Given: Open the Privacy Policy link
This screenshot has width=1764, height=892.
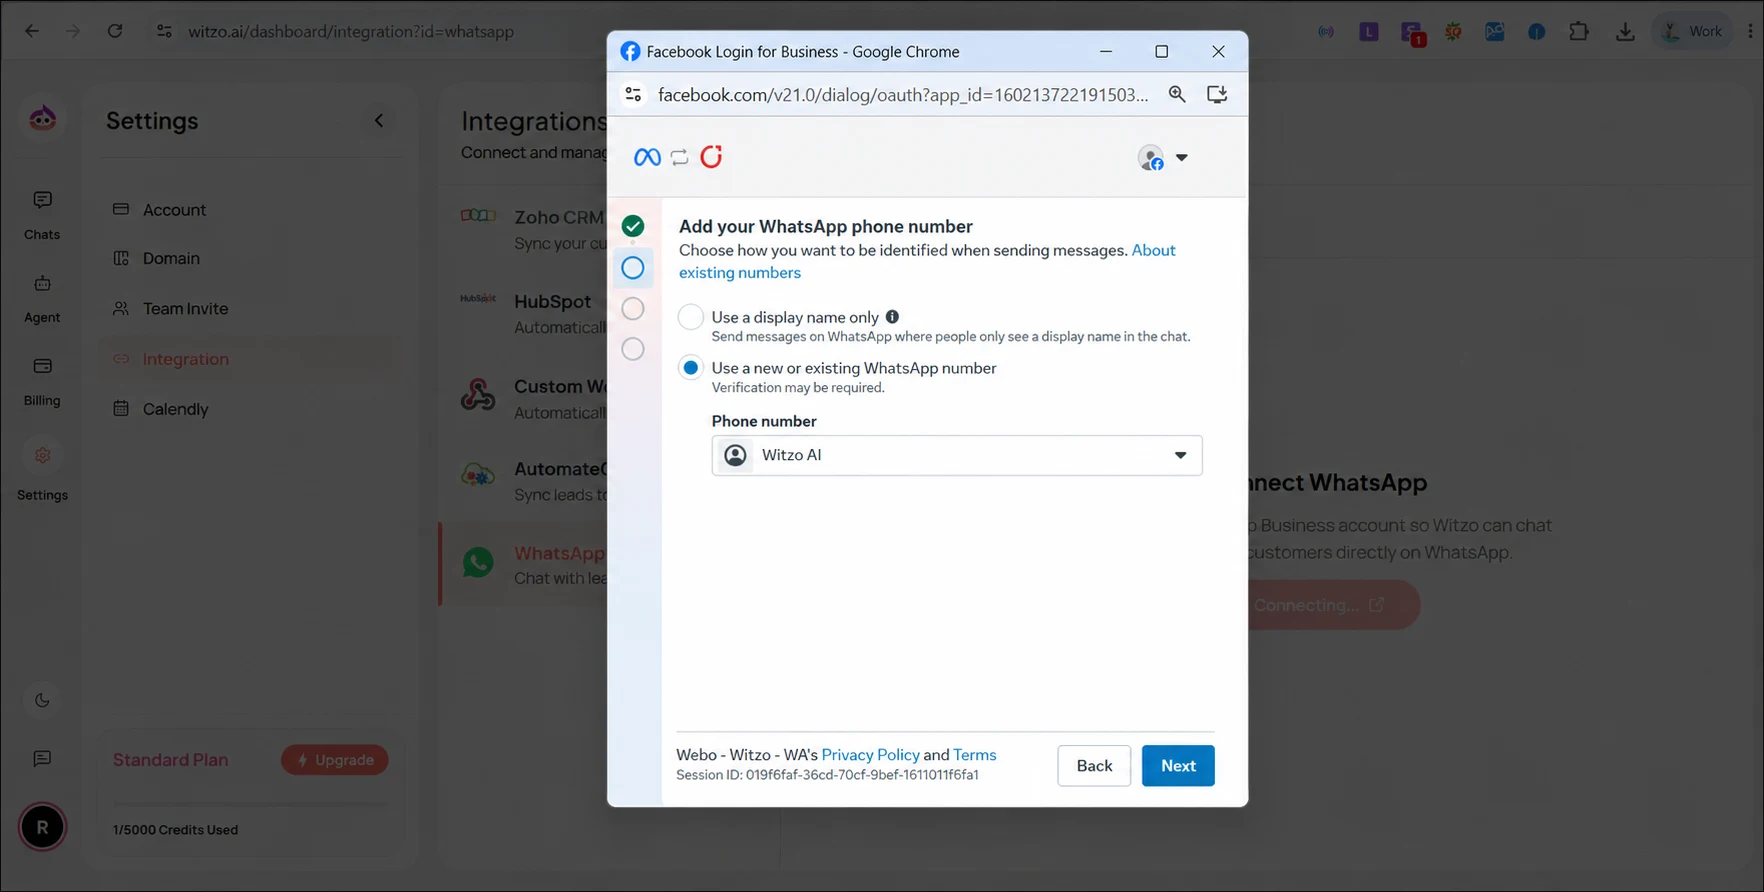Looking at the screenshot, I should (x=870, y=755).
